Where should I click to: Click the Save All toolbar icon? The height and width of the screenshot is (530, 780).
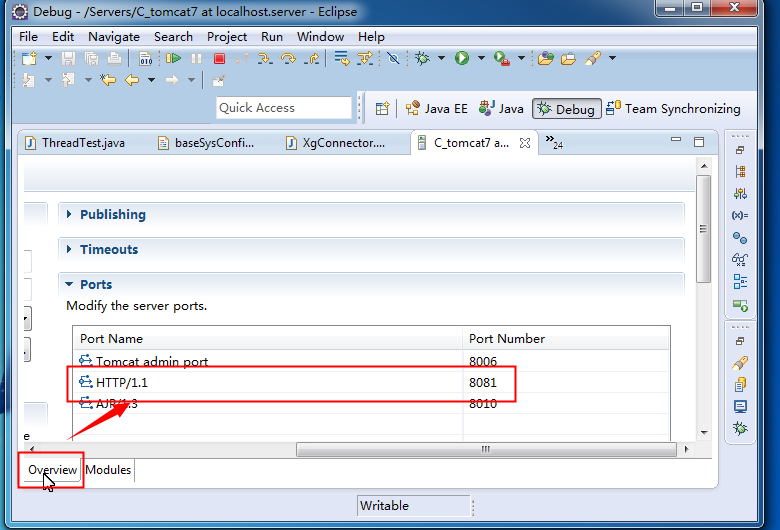tap(92, 59)
